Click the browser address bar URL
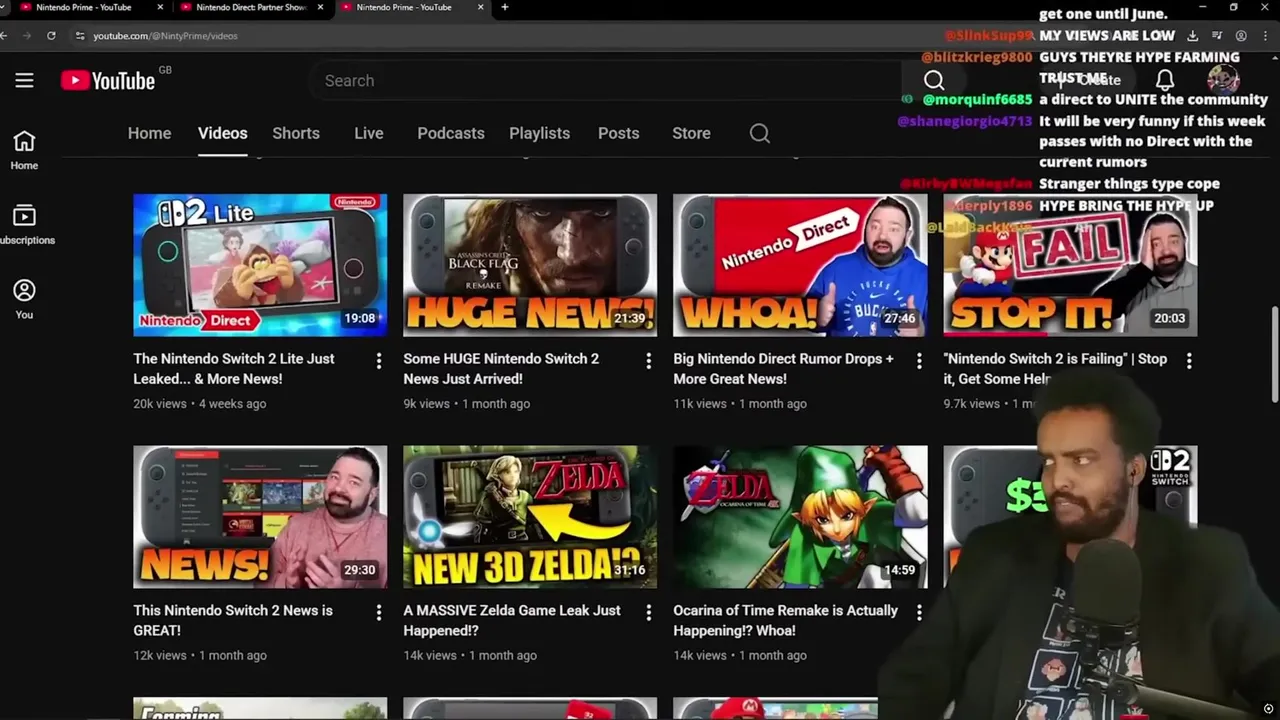 pos(165,36)
